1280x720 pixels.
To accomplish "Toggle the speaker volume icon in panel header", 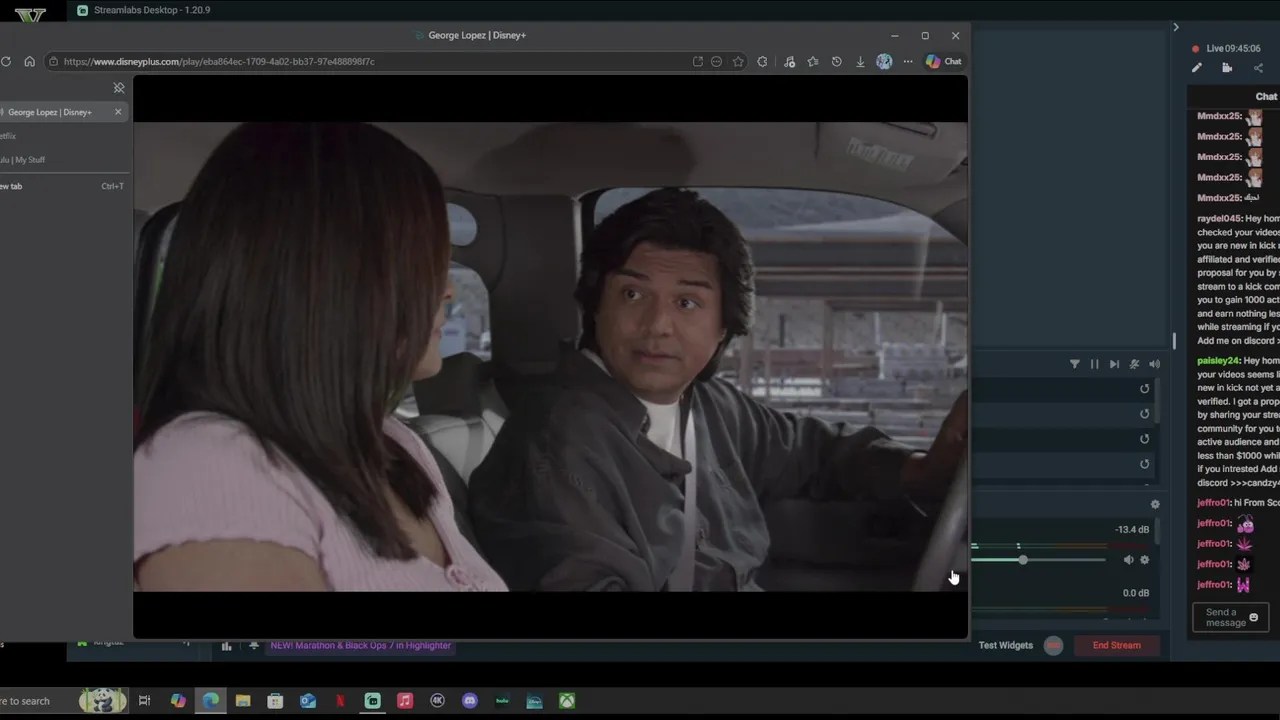I will (x=1154, y=364).
